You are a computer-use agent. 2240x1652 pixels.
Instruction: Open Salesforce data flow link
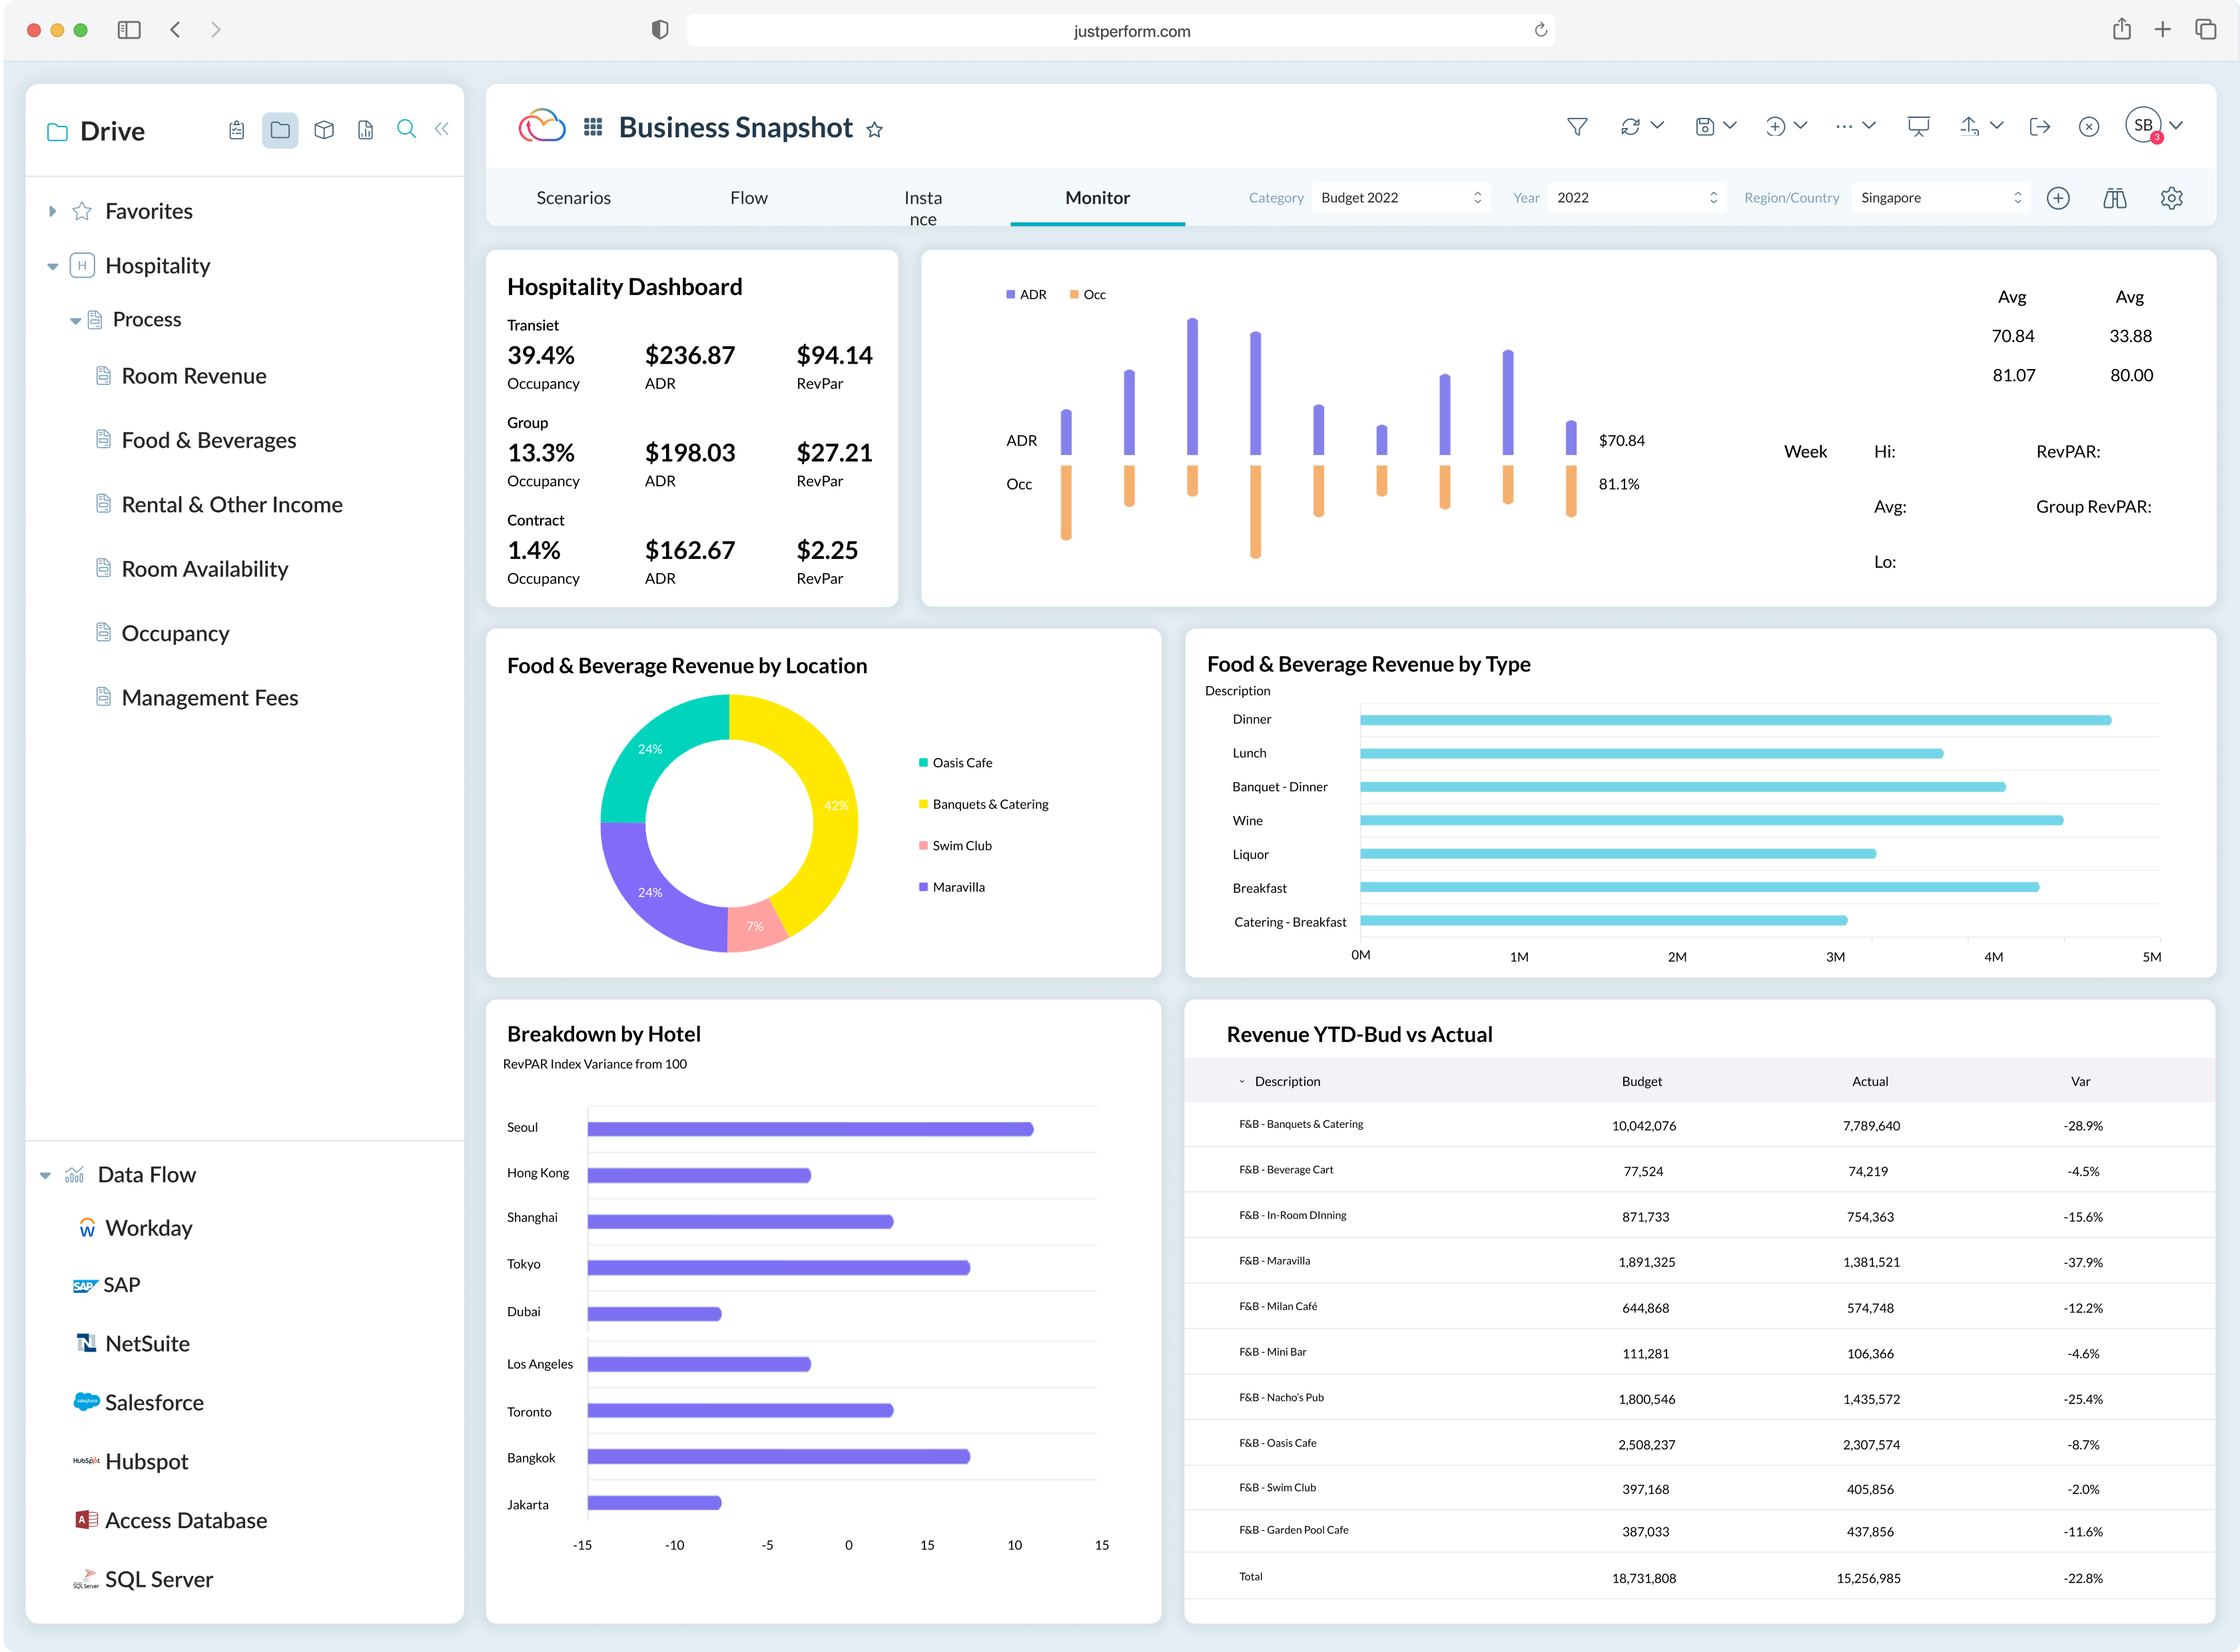coord(154,1402)
